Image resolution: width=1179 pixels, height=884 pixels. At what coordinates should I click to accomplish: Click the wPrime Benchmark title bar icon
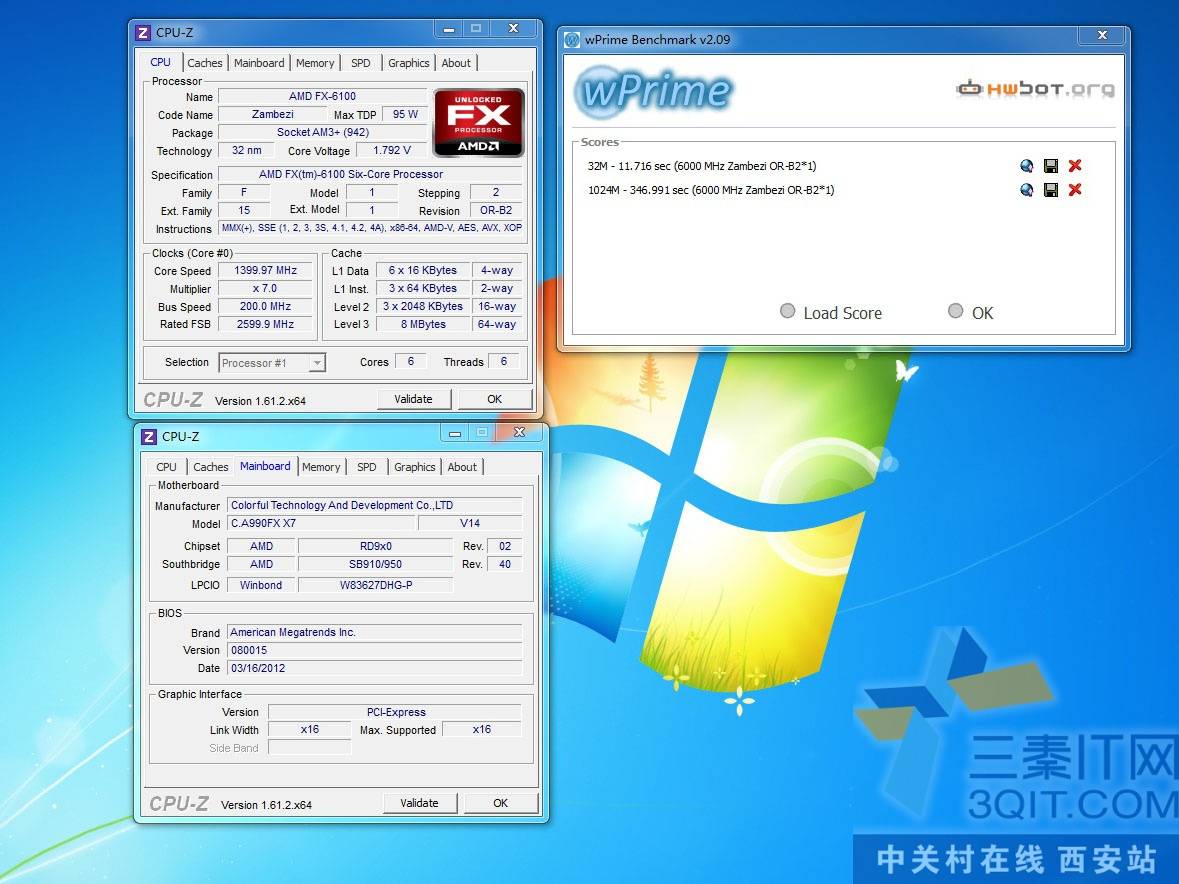(x=572, y=39)
